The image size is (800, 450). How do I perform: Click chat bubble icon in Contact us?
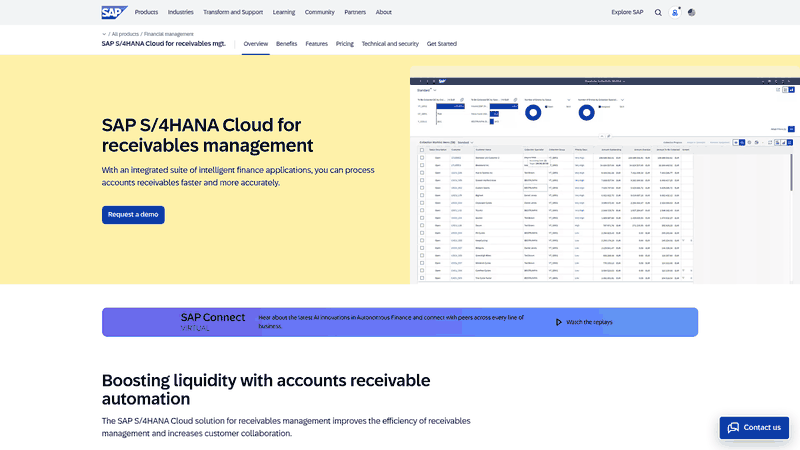(733, 428)
